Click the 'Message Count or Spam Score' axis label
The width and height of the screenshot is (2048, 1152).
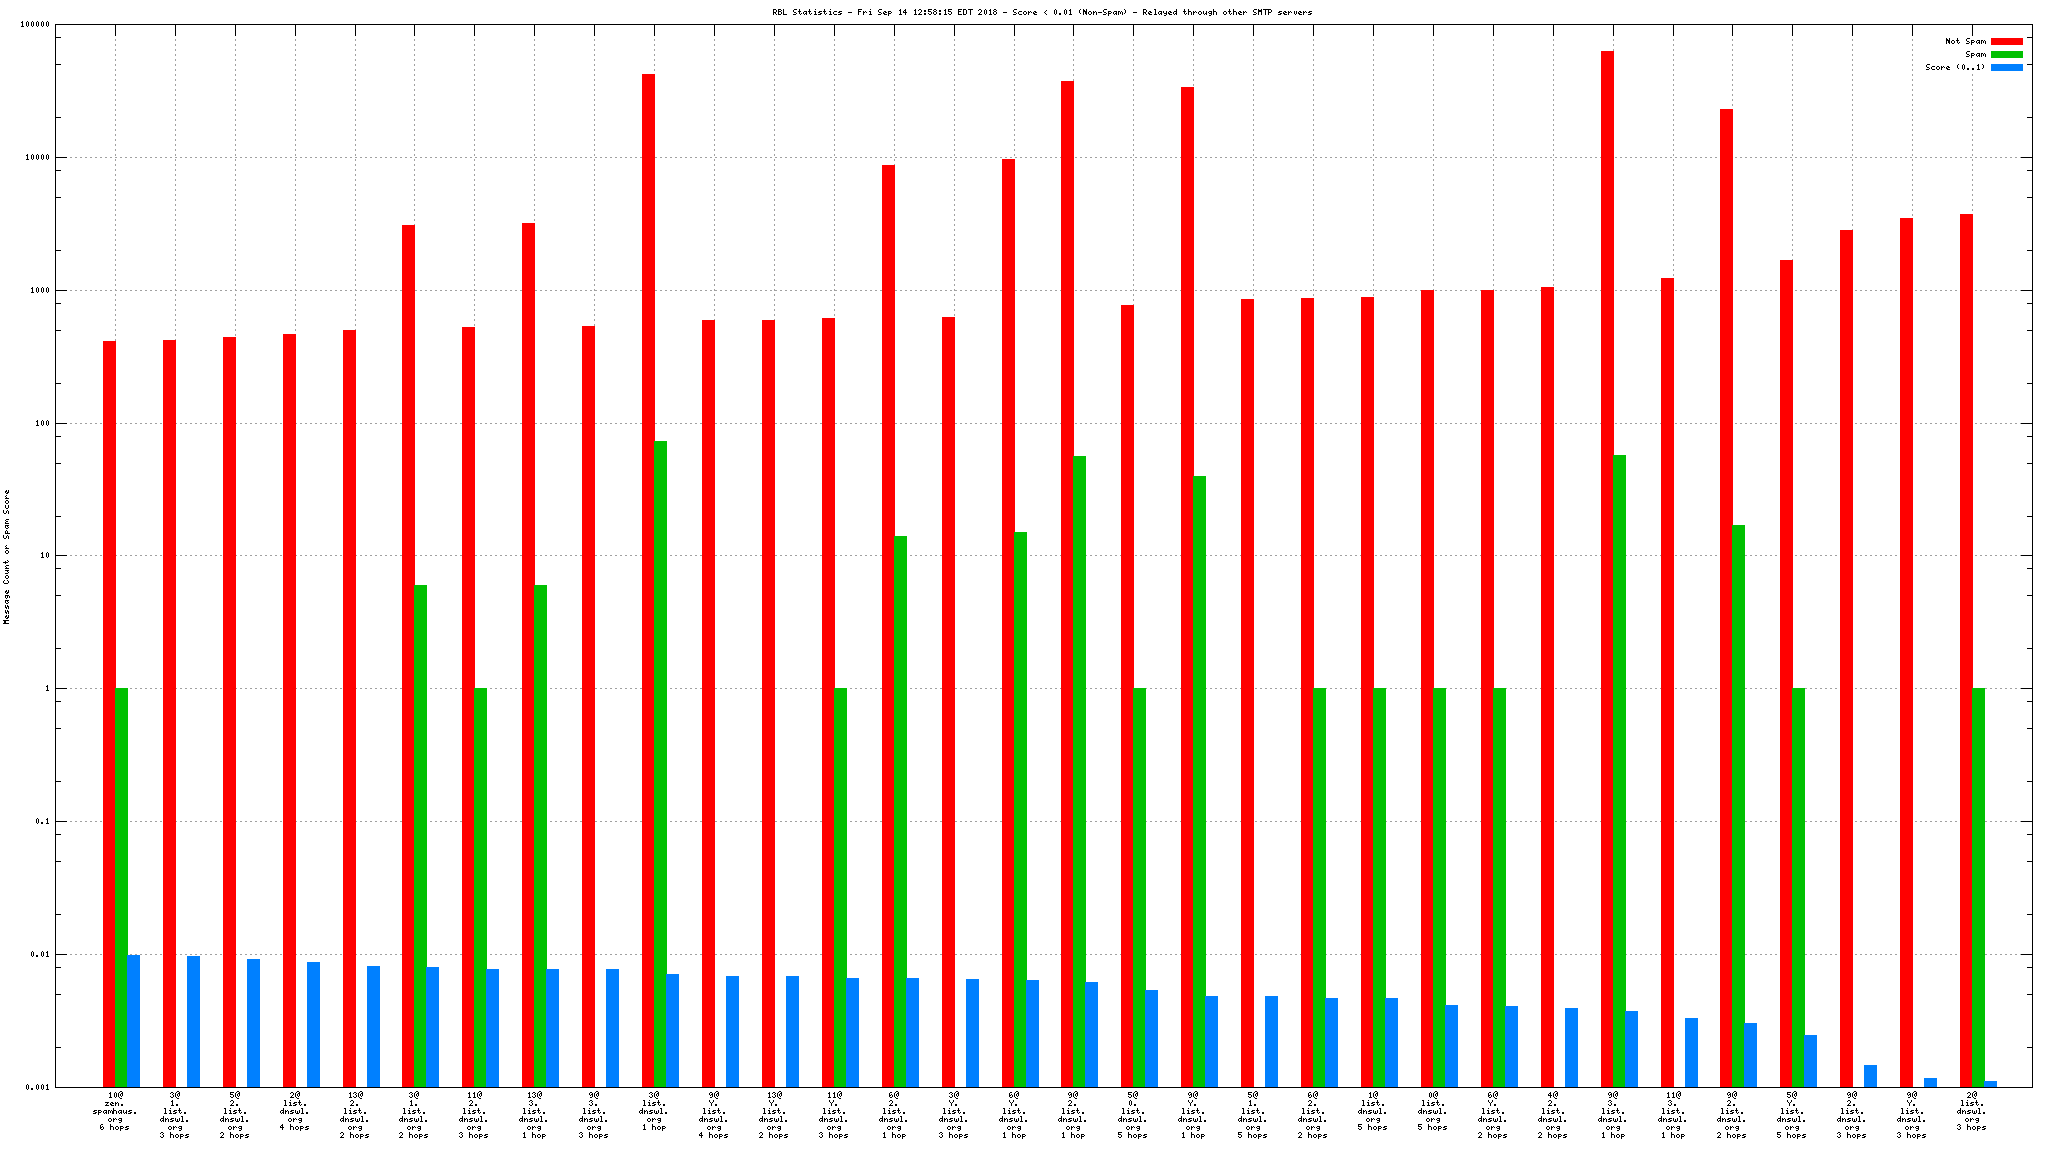pos(7,557)
